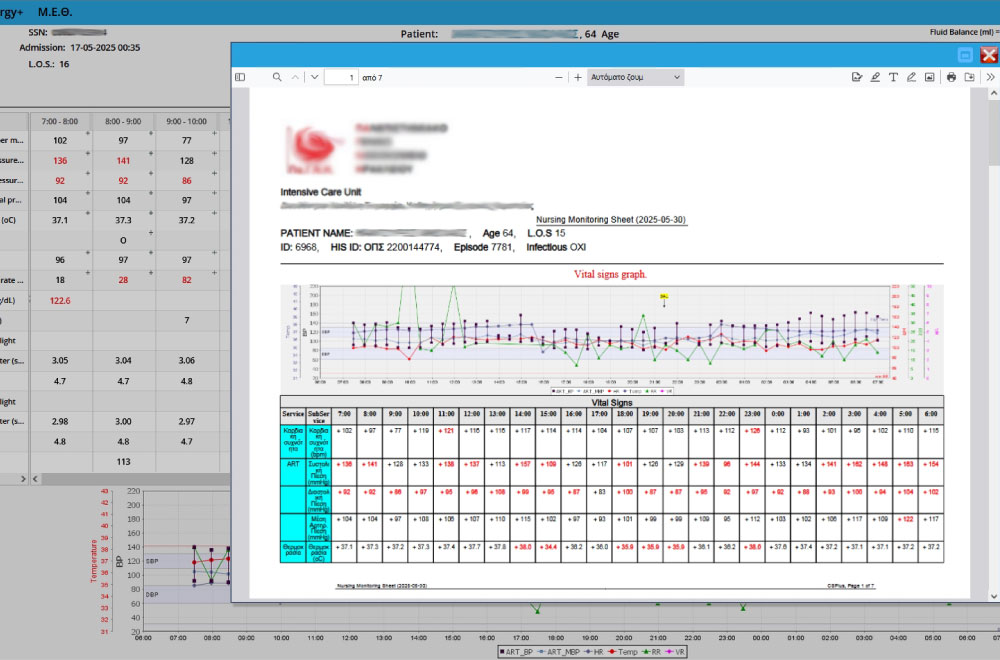Click the plus marker beside value 141
The height and width of the screenshot is (660, 1000).
151,154
